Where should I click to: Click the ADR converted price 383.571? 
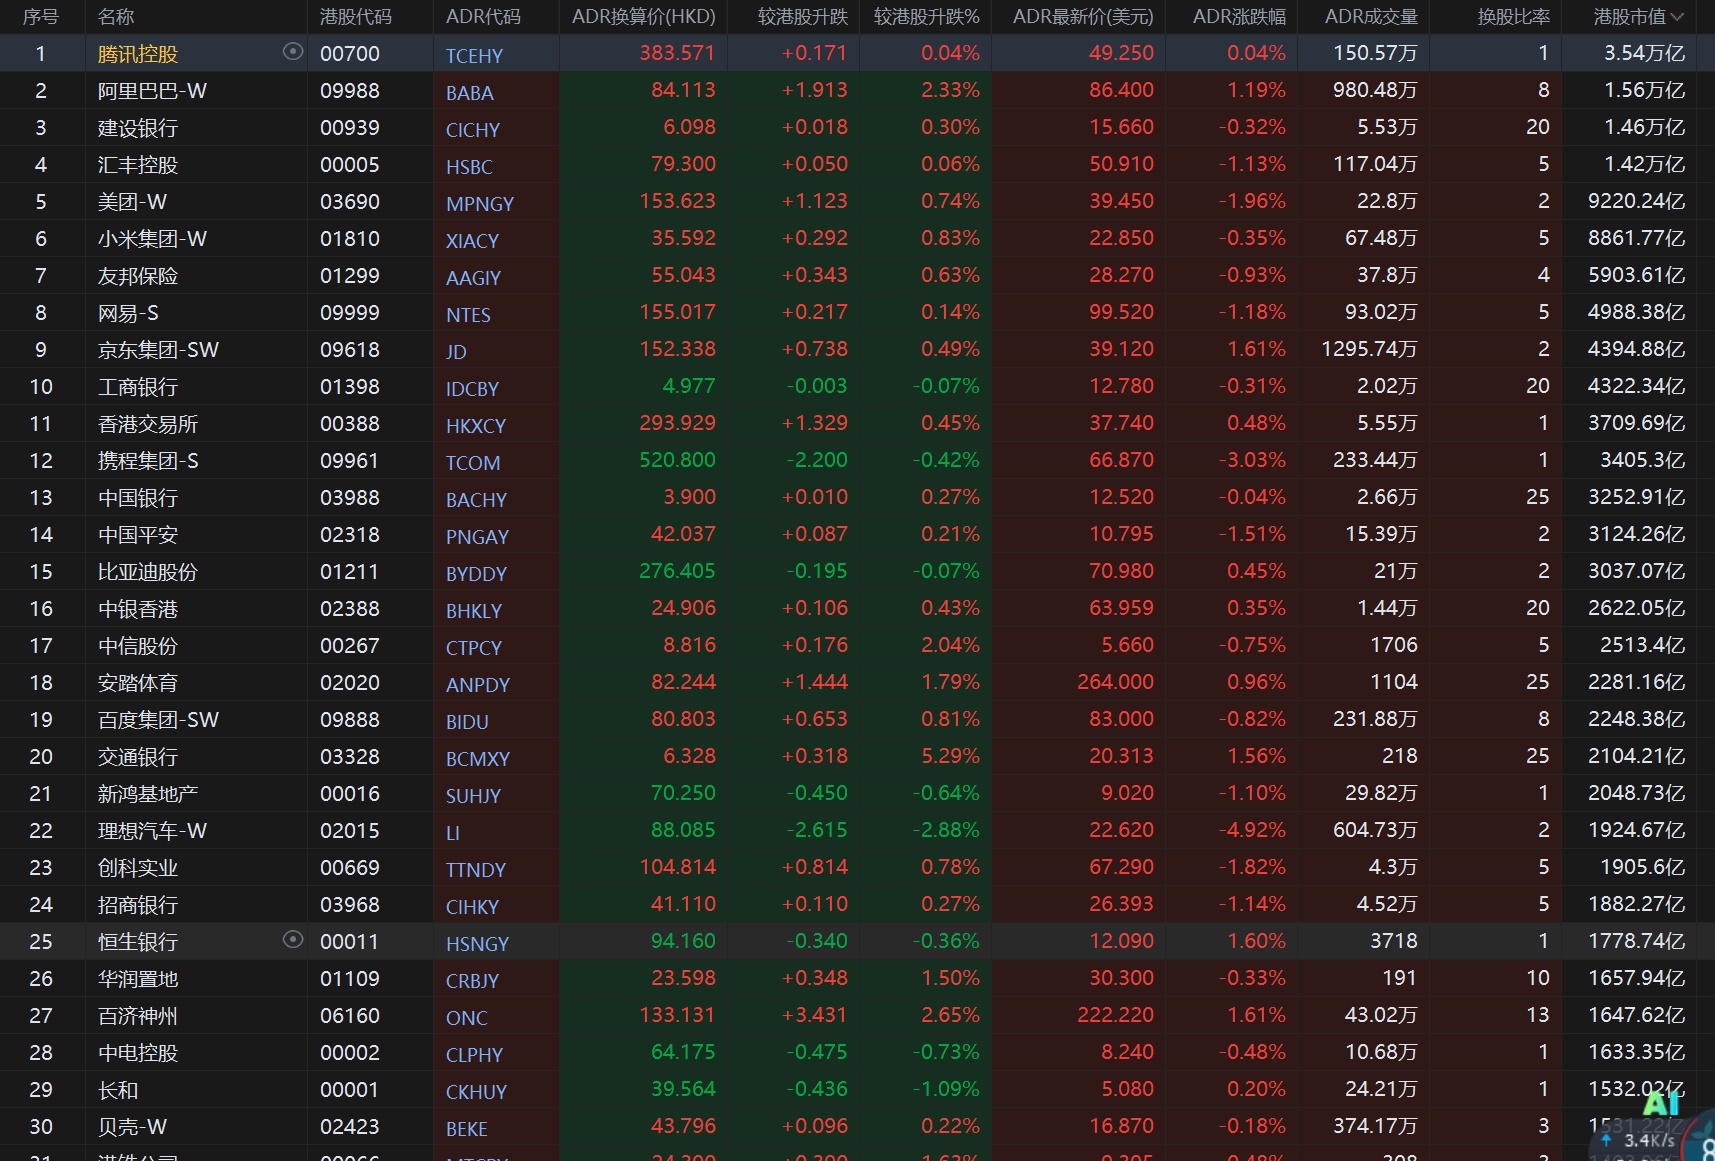click(x=678, y=53)
